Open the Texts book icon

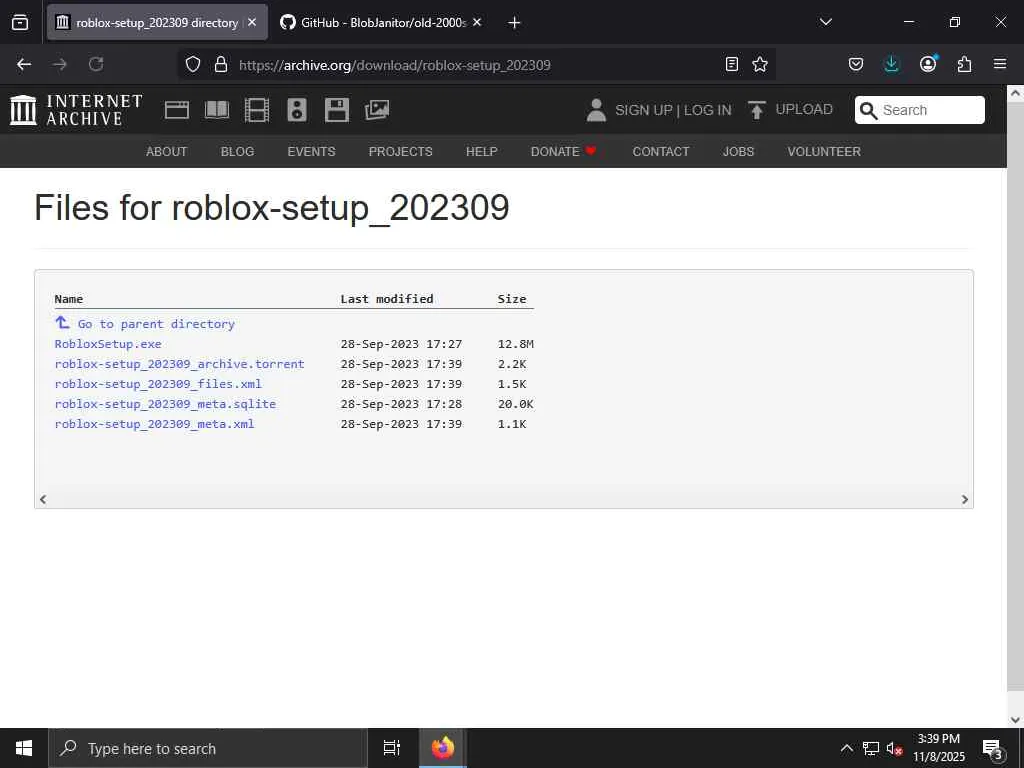tap(217, 110)
